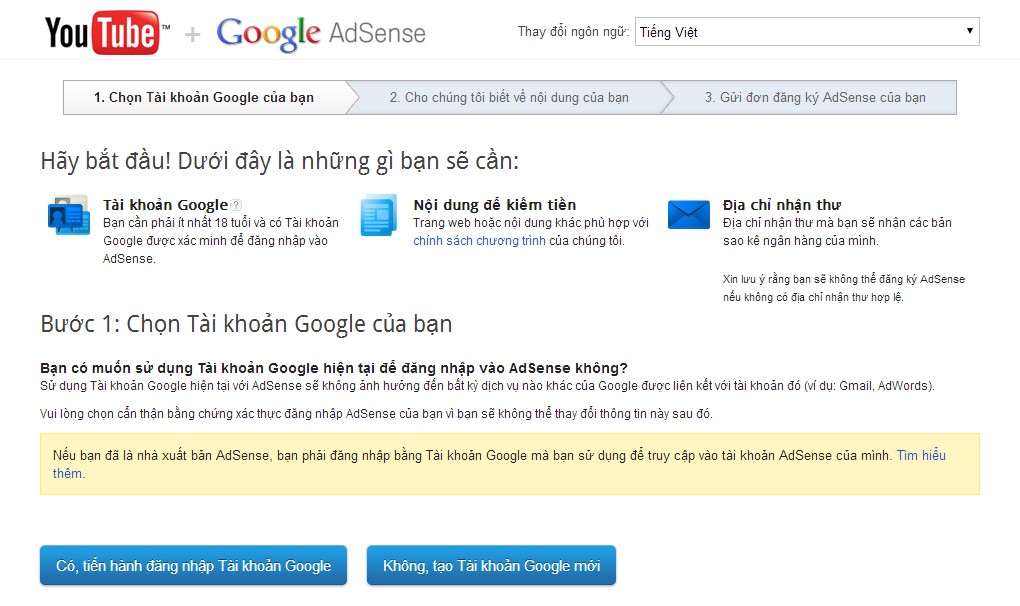Click the Địa chỉ nhận thư heading
Screen dimensions: 1020x606
tap(781, 205)
